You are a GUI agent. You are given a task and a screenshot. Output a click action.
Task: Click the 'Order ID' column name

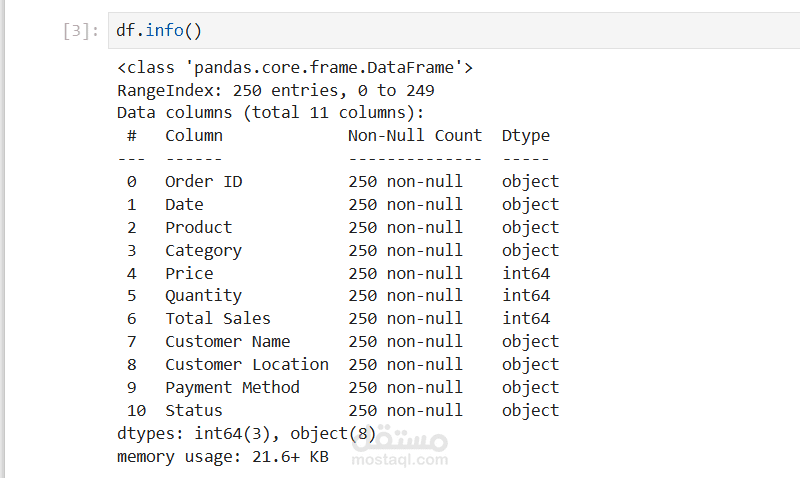pos(203,181)
